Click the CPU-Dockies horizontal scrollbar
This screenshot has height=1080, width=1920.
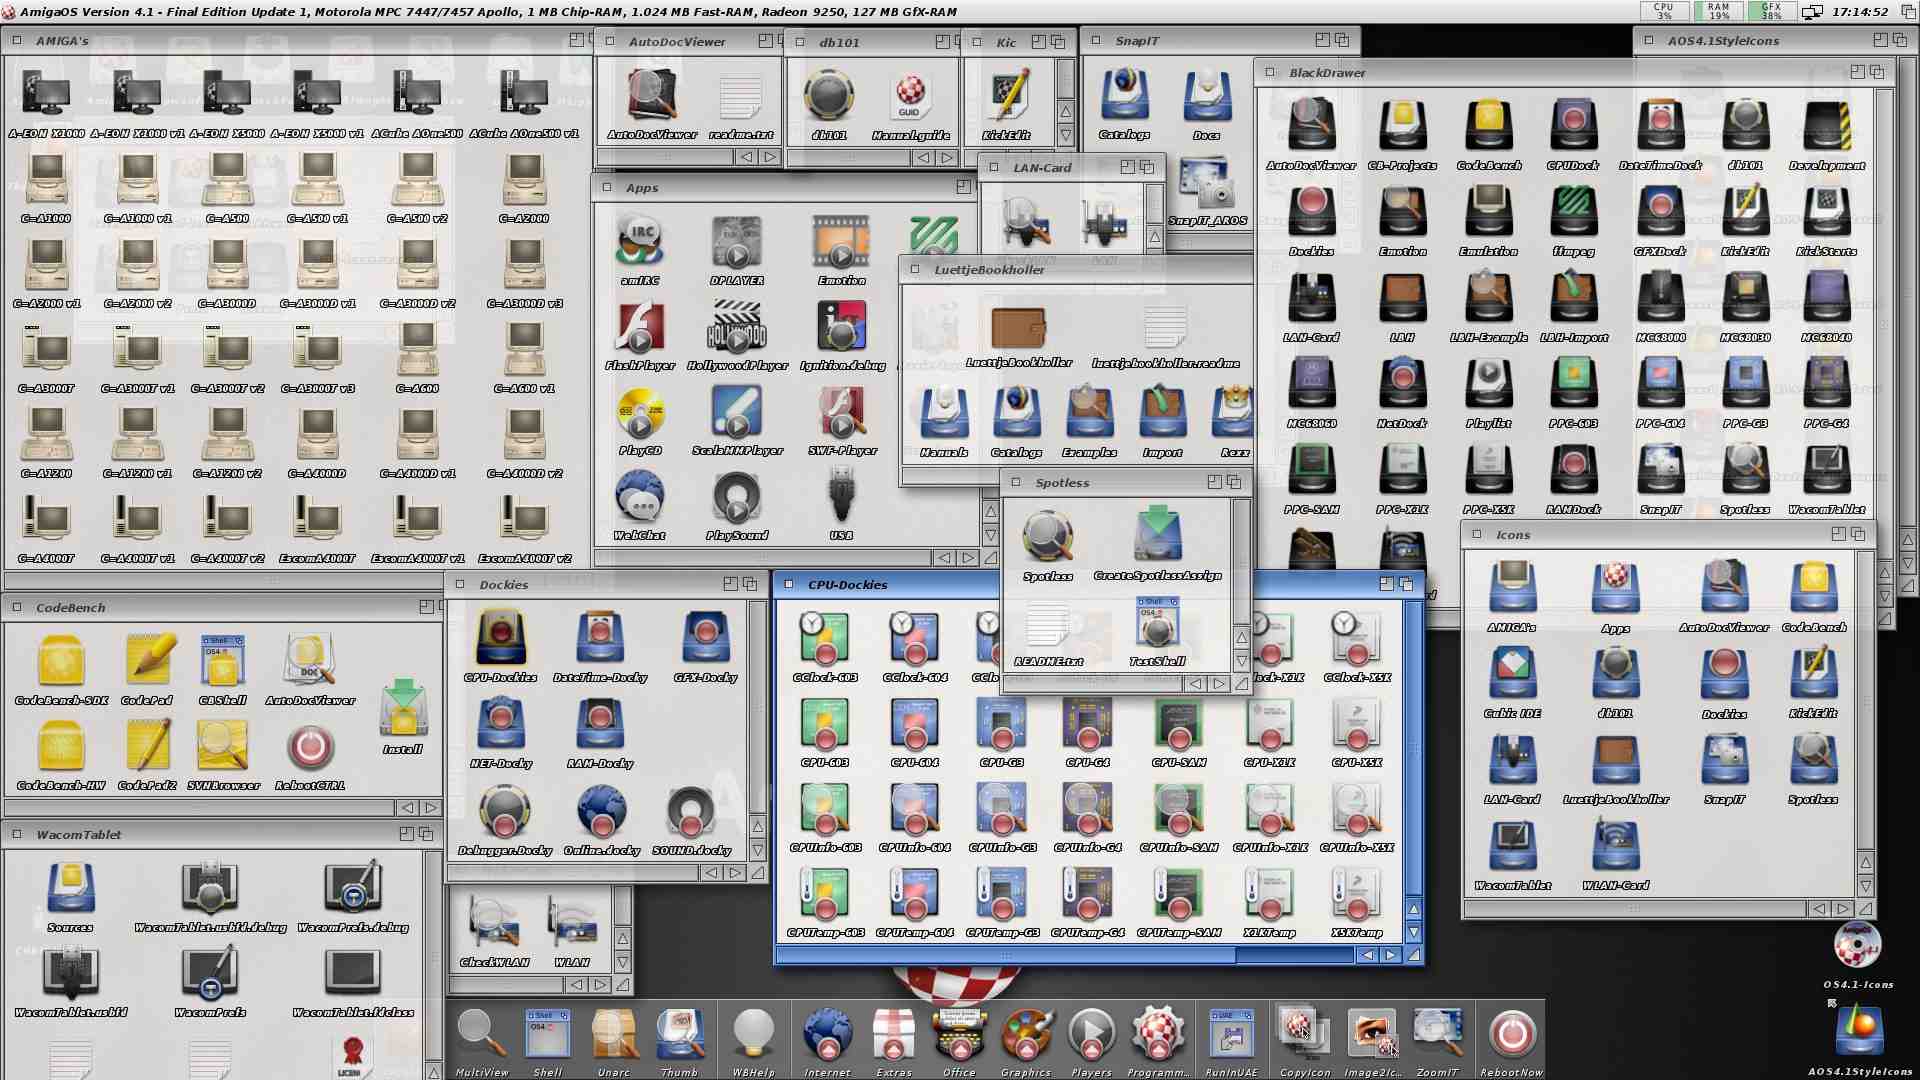tap(1005, 955)
